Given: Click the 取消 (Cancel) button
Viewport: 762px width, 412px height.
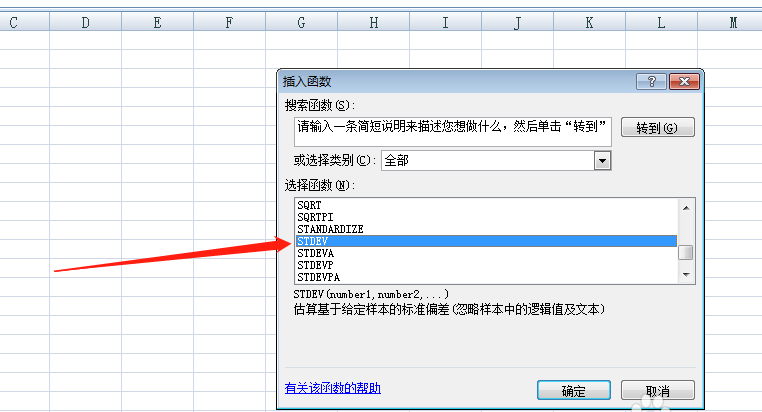Looking at the screenshot, I should 658,390.
